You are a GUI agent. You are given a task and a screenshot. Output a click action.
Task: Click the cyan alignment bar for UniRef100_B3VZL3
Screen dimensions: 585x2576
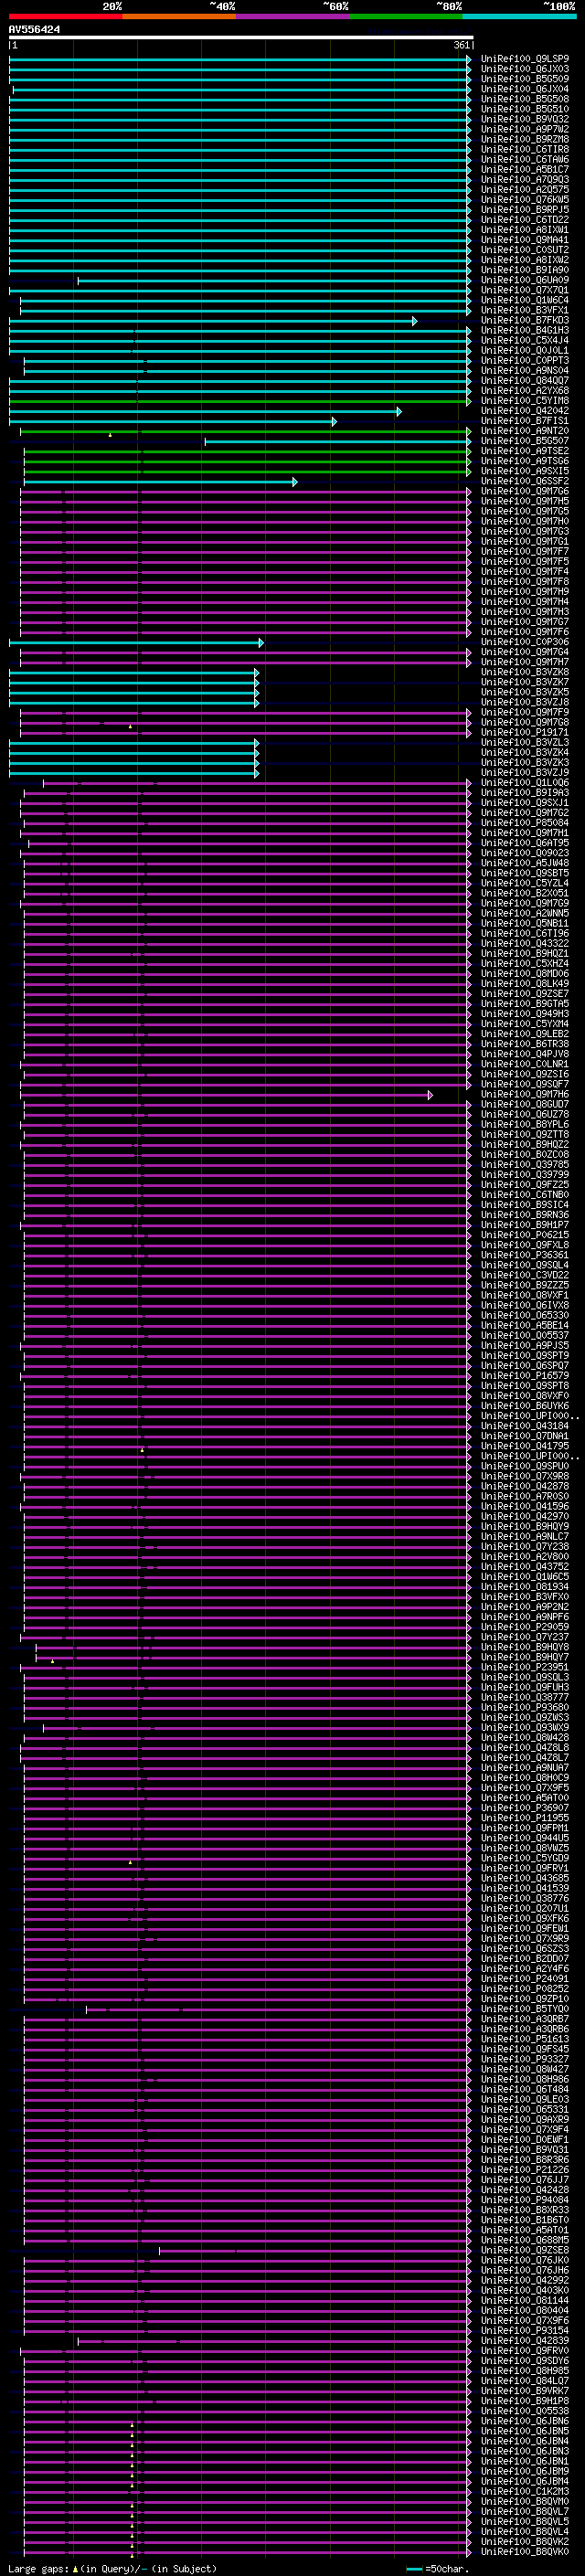(134, 743)
